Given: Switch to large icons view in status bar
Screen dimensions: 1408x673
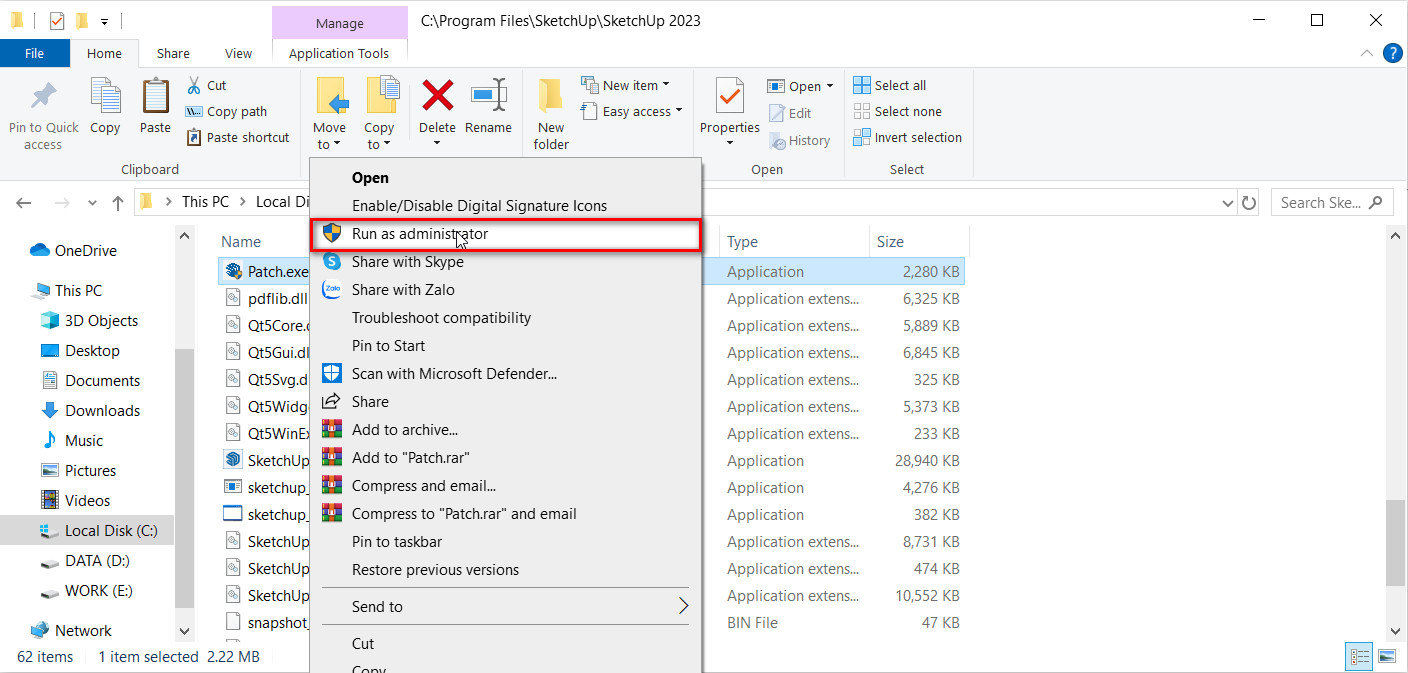Looking at the screenshot, I should pos(1386,657).
